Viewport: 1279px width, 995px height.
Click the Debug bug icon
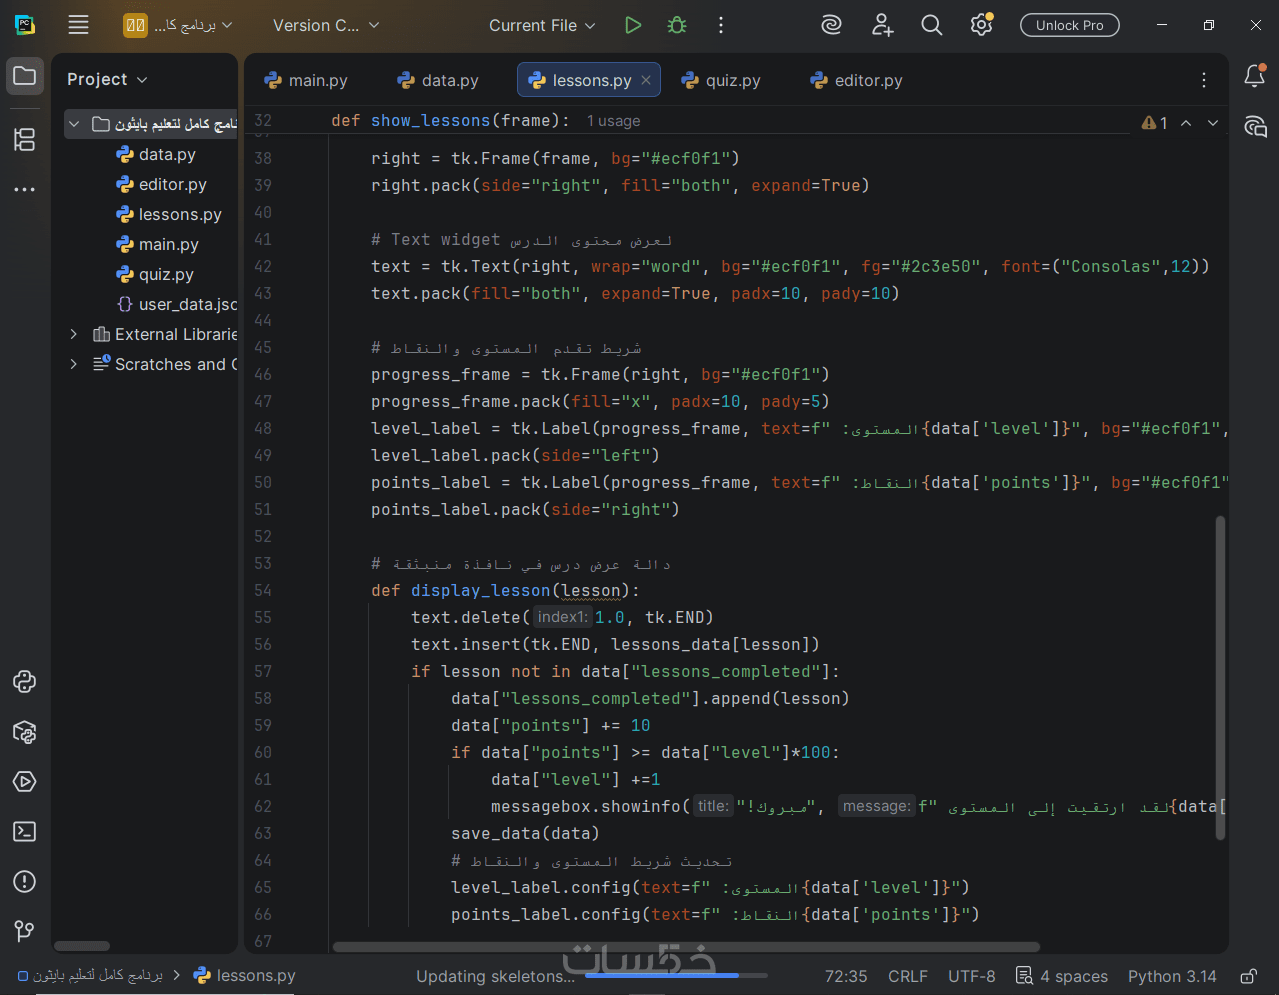[x=677, y=25]
